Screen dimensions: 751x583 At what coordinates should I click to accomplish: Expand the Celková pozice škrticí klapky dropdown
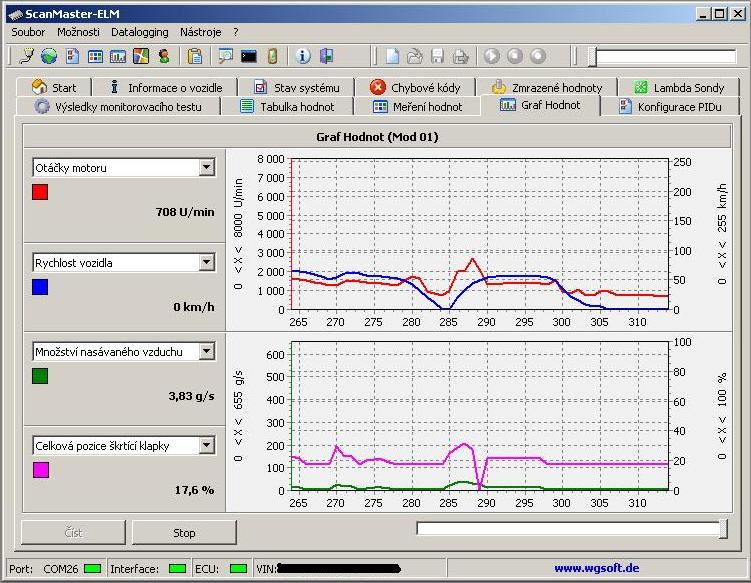206,445
